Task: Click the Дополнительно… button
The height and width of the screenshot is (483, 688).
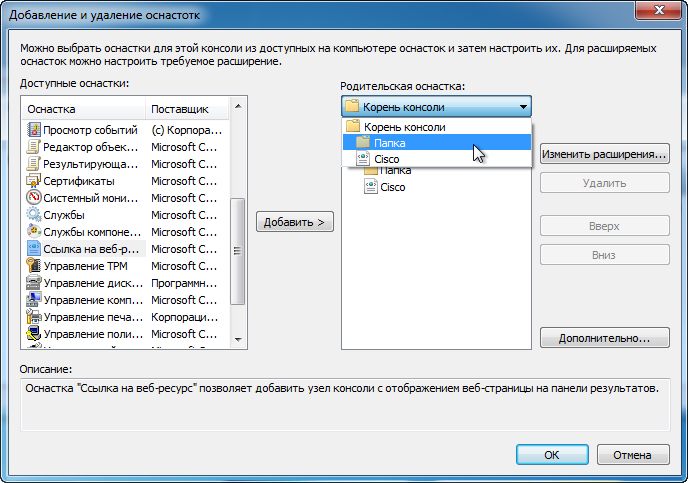Action: point(605,338)
